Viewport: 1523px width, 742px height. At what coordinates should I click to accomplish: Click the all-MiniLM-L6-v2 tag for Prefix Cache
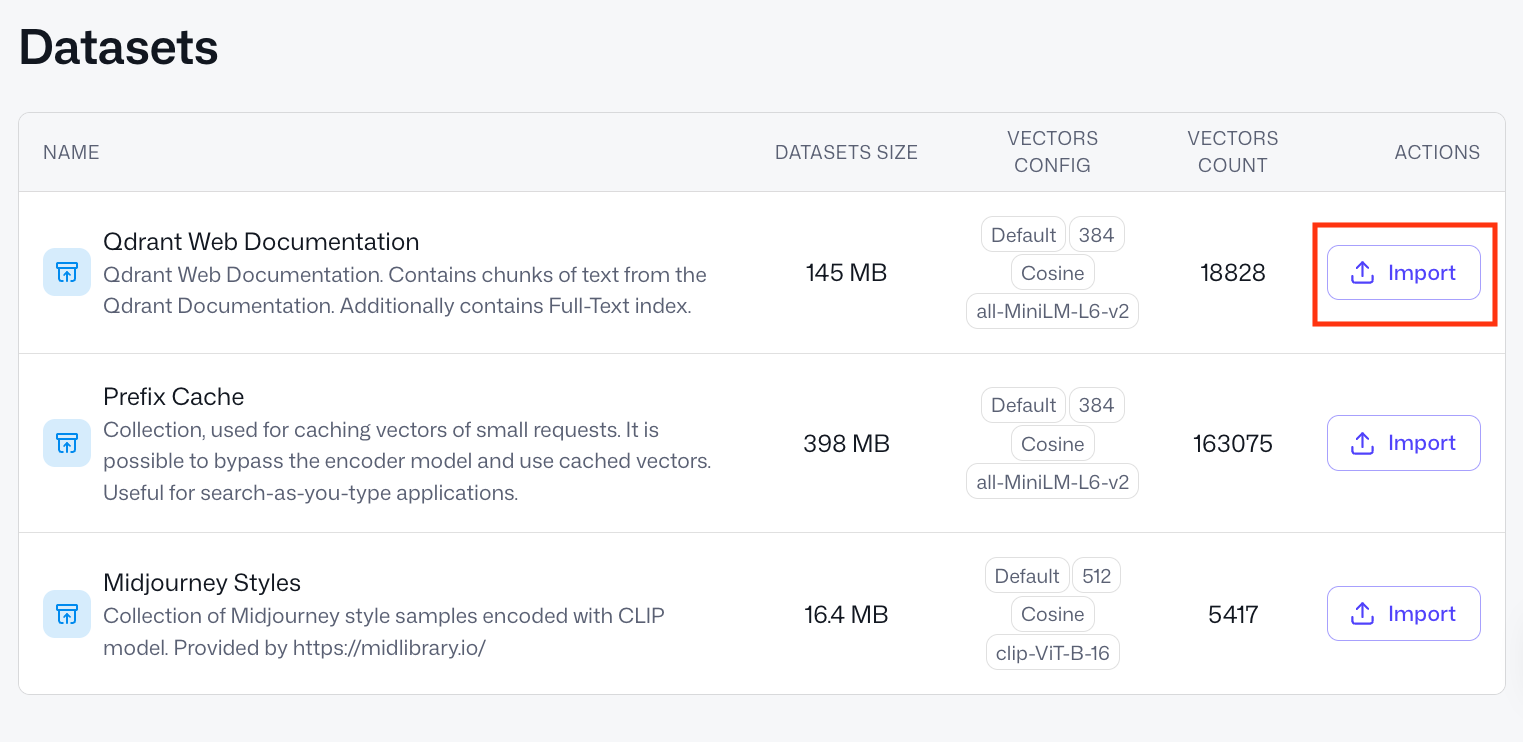1052,481
